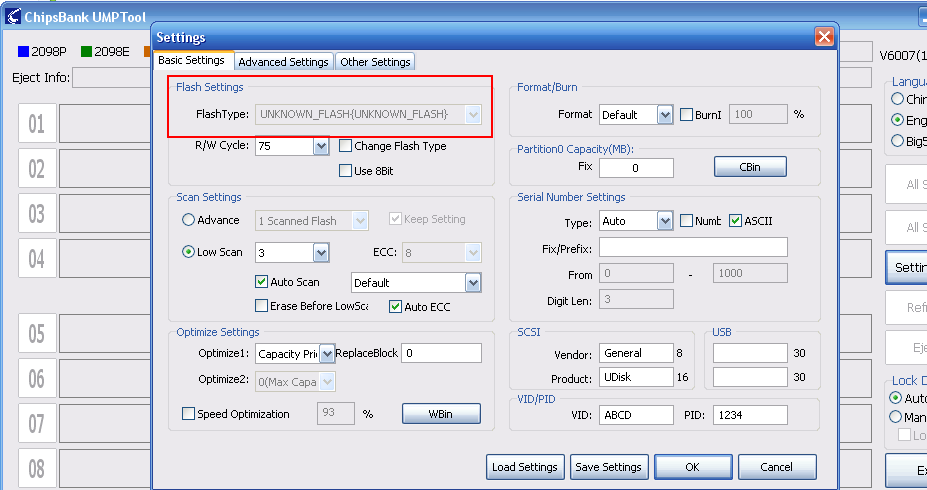Expand the Low Scan level dropdown
The height and width of the screenshot is (490, 927).
[x=321, y=253]
